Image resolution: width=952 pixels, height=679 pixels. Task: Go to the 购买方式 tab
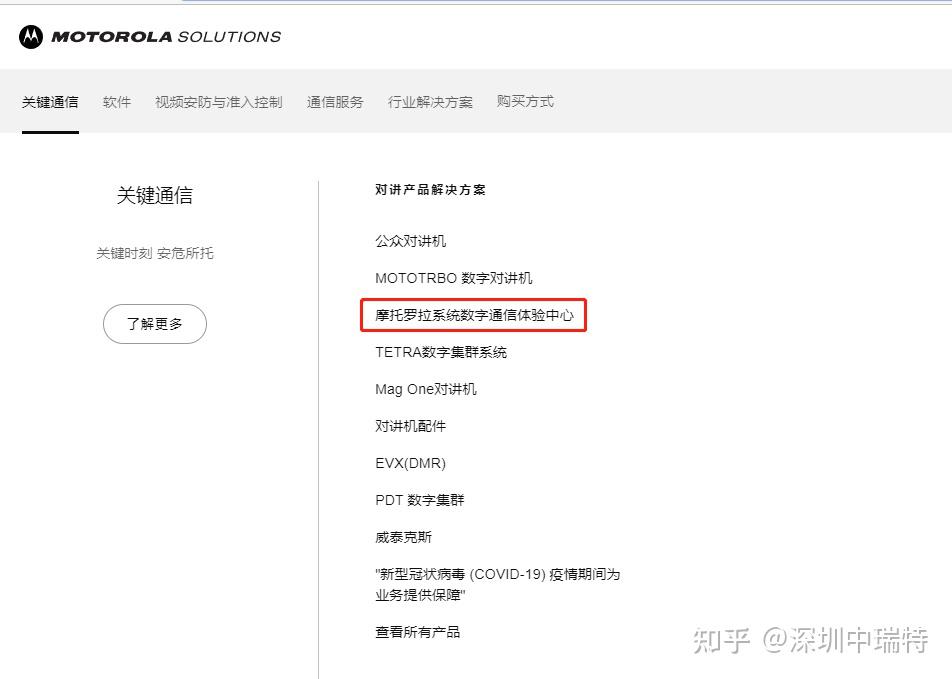pos(525,101)
